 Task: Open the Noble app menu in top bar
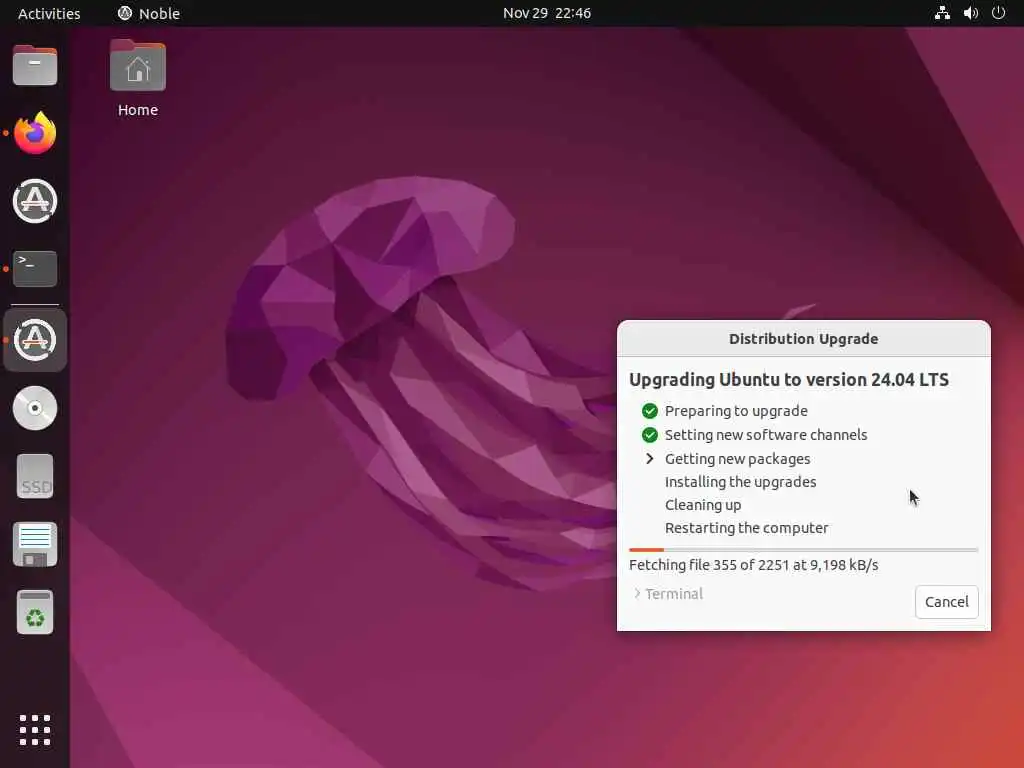[149, 13]
